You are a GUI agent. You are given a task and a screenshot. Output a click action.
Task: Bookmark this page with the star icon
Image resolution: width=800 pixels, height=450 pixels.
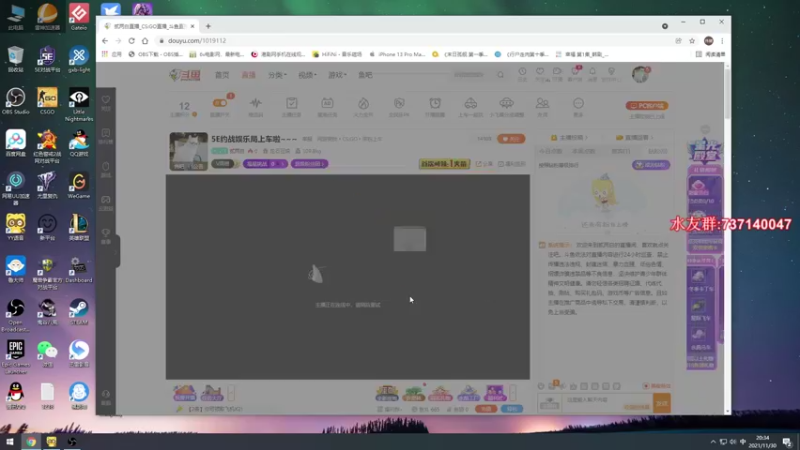pos(692,41)
